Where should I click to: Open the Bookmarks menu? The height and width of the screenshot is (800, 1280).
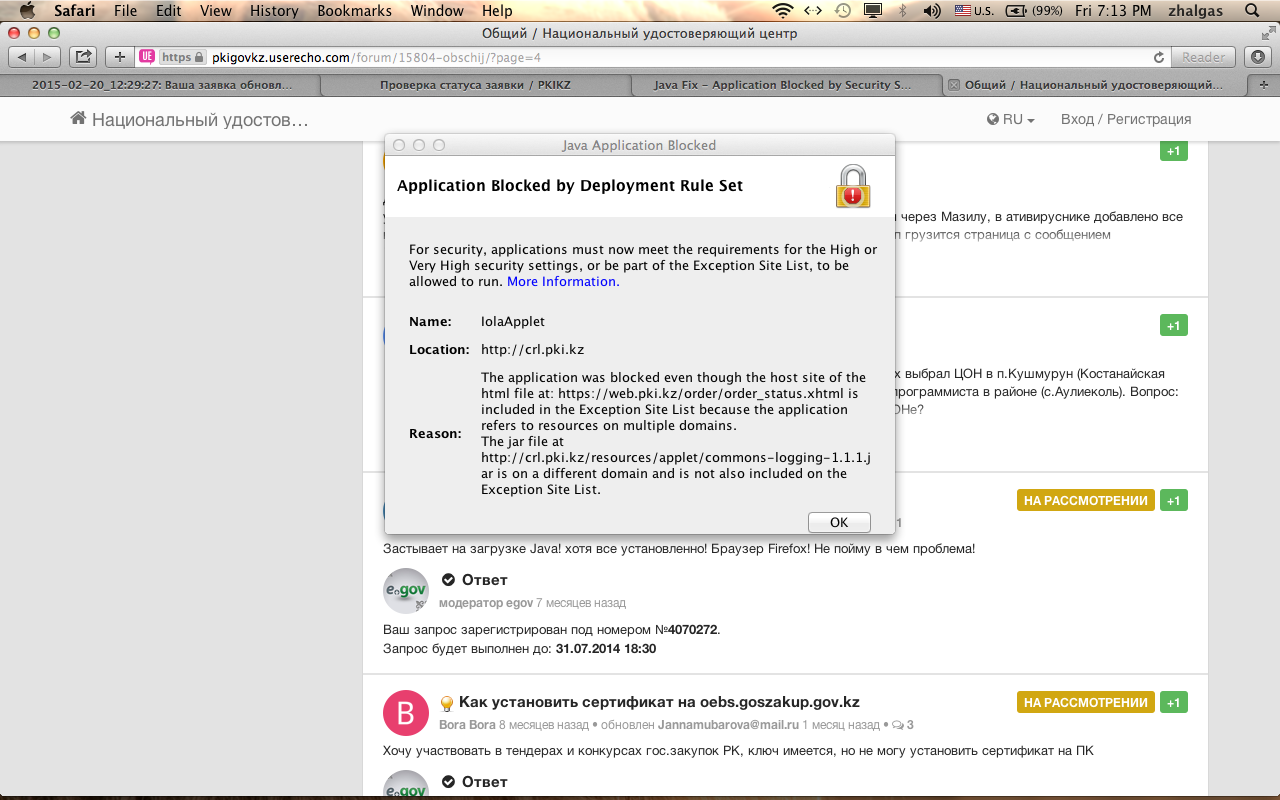click(x=355, y=11)
